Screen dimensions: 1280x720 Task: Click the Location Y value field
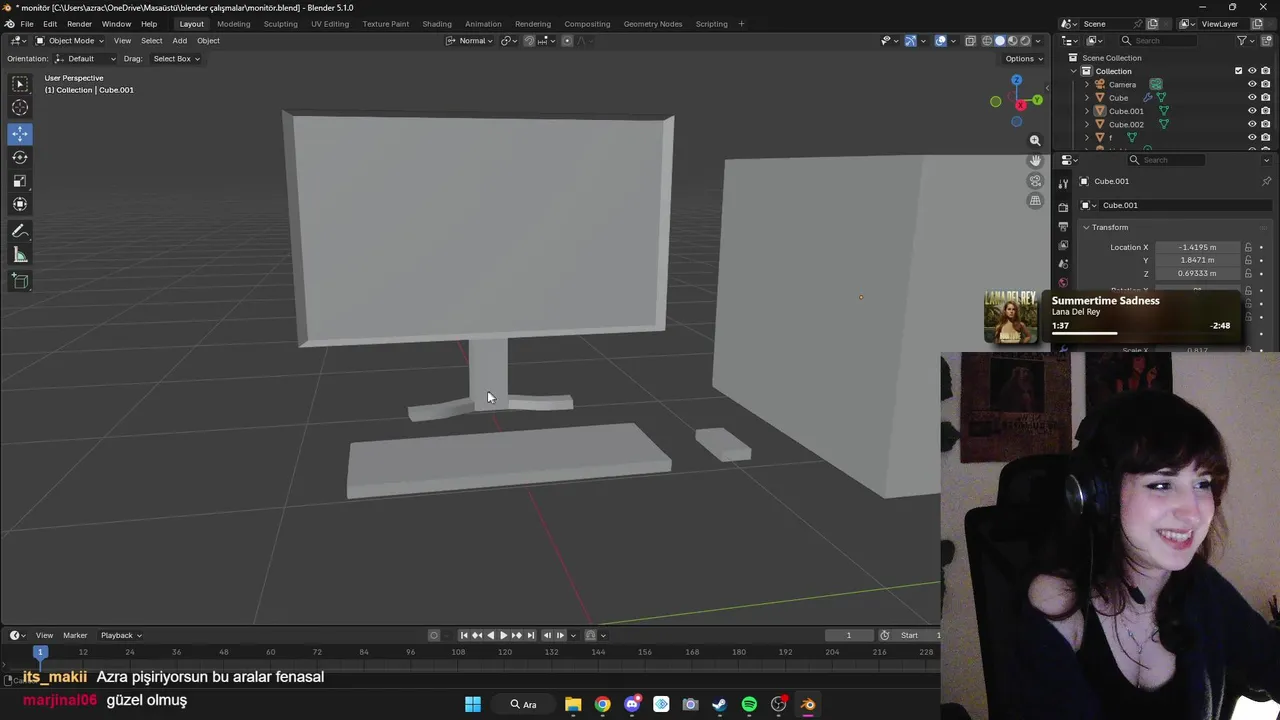(x=1197, y=260)
